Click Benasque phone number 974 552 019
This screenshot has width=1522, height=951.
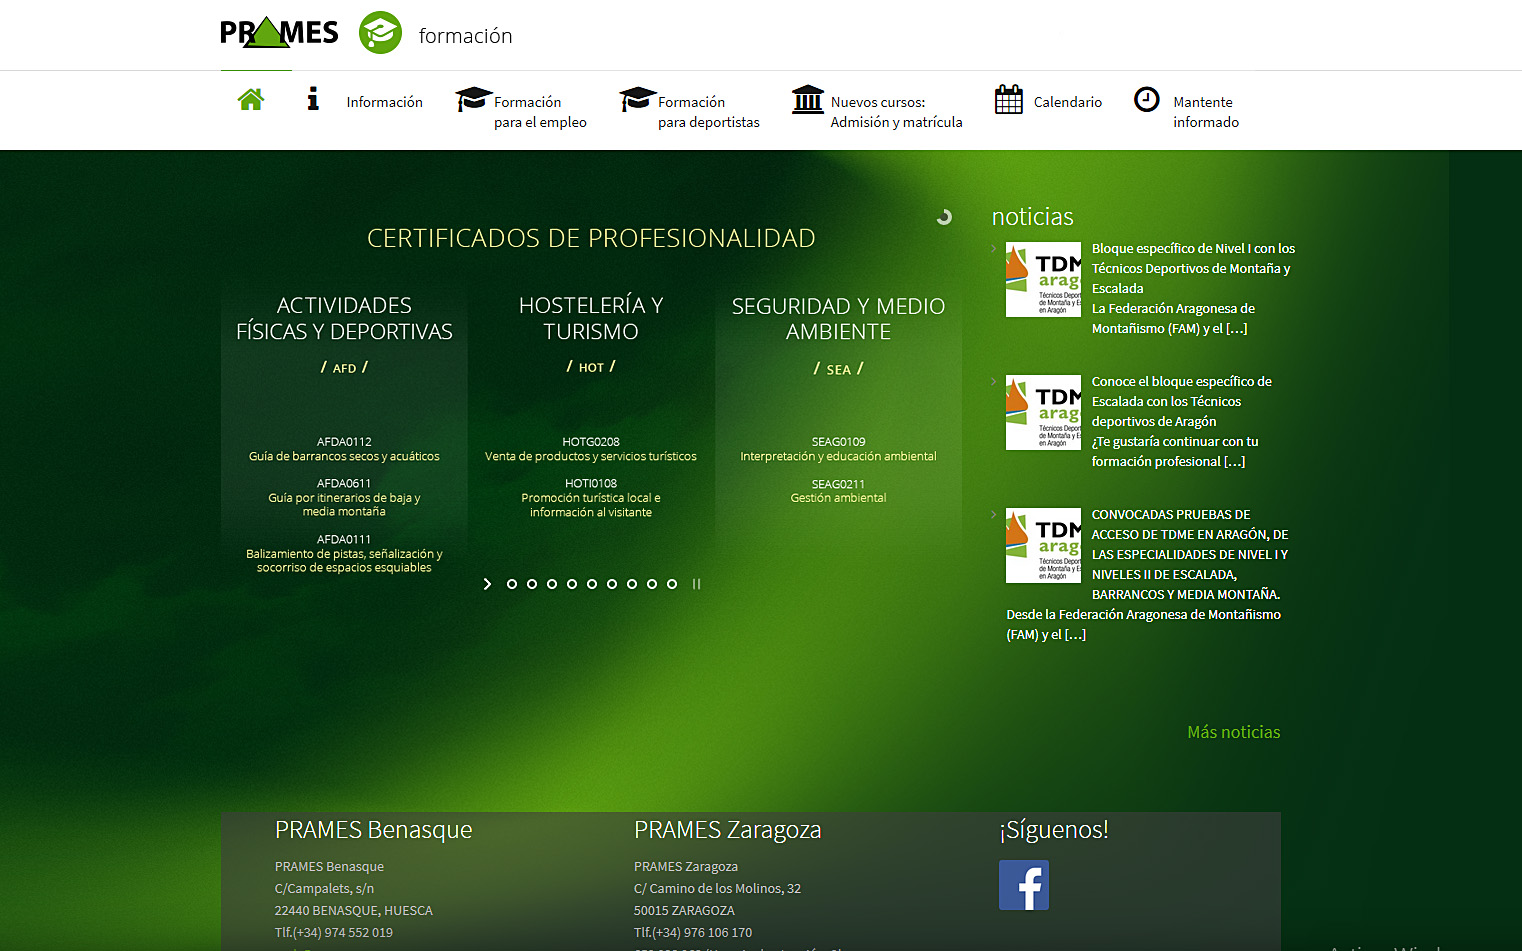pos(334,932)
